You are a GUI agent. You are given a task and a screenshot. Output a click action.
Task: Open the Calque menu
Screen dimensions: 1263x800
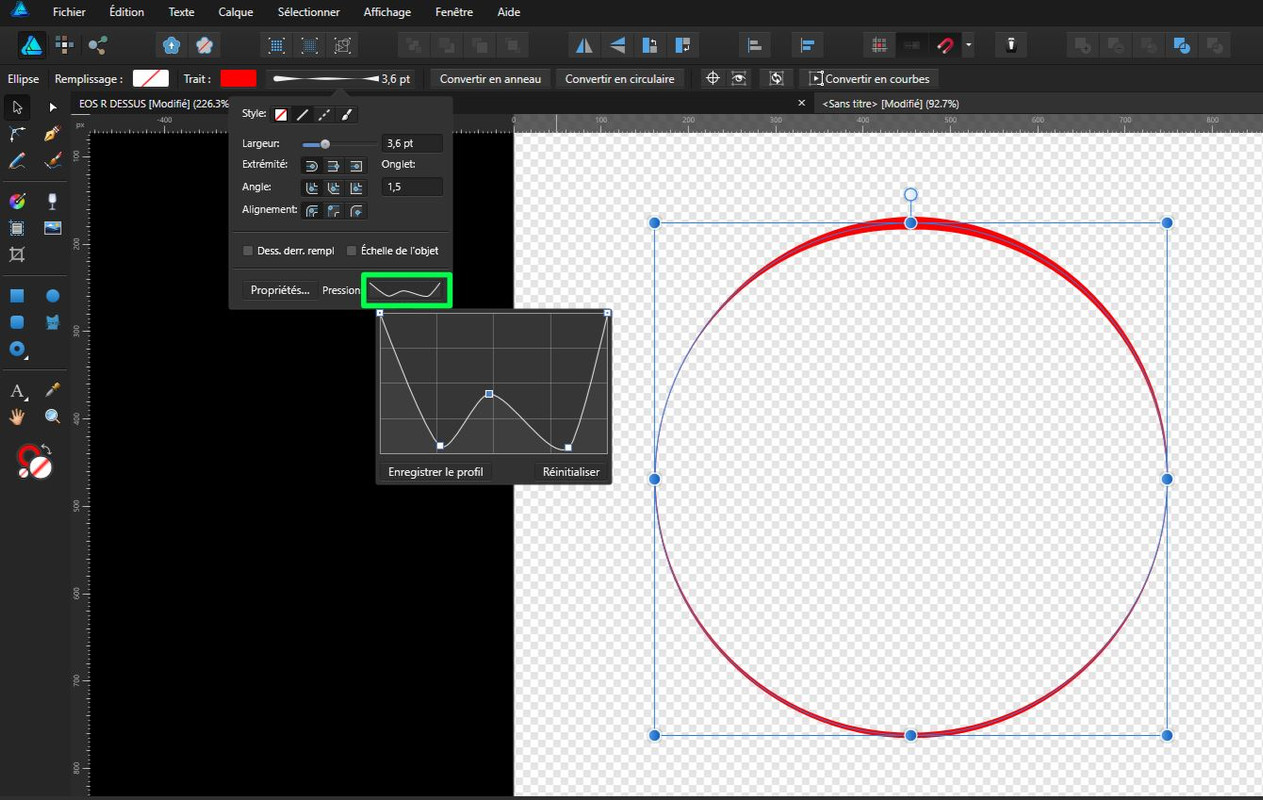click(x=236, y=12)
